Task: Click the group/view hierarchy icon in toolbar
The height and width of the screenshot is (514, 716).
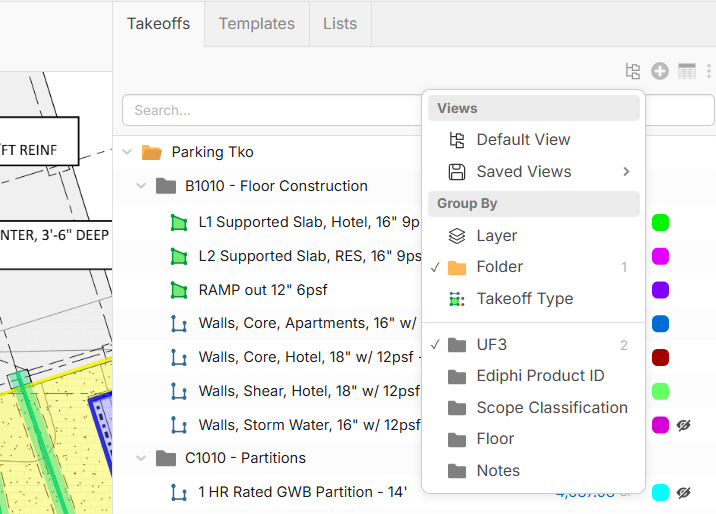Action: (632, 71)
